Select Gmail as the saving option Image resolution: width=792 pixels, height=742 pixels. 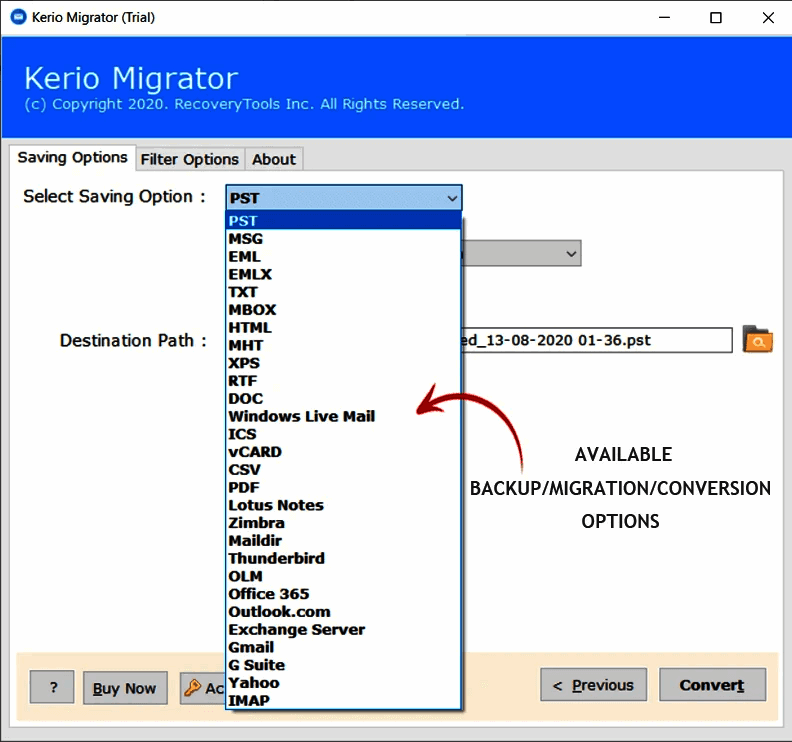(x=251, y=647)
